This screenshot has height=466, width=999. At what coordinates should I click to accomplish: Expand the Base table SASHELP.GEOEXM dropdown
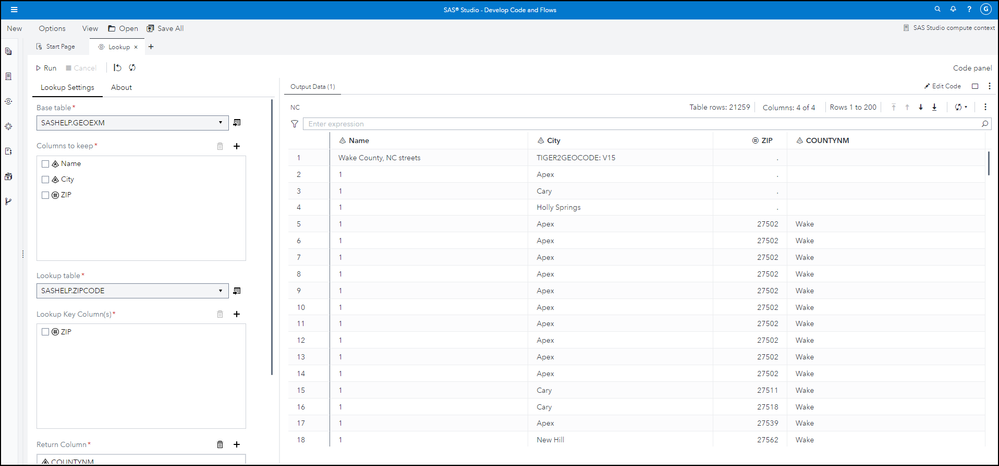[220, 122]
